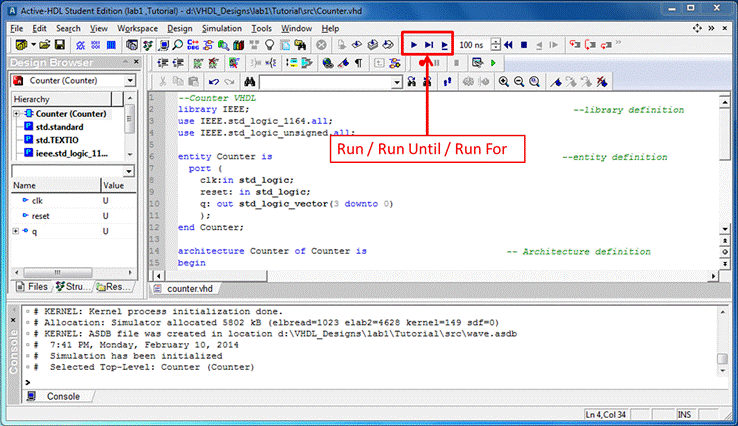Viewport: 738px width, 426px height.
Task: Click the Zoom Out magnifier icon
Action: tap(519, 82)
